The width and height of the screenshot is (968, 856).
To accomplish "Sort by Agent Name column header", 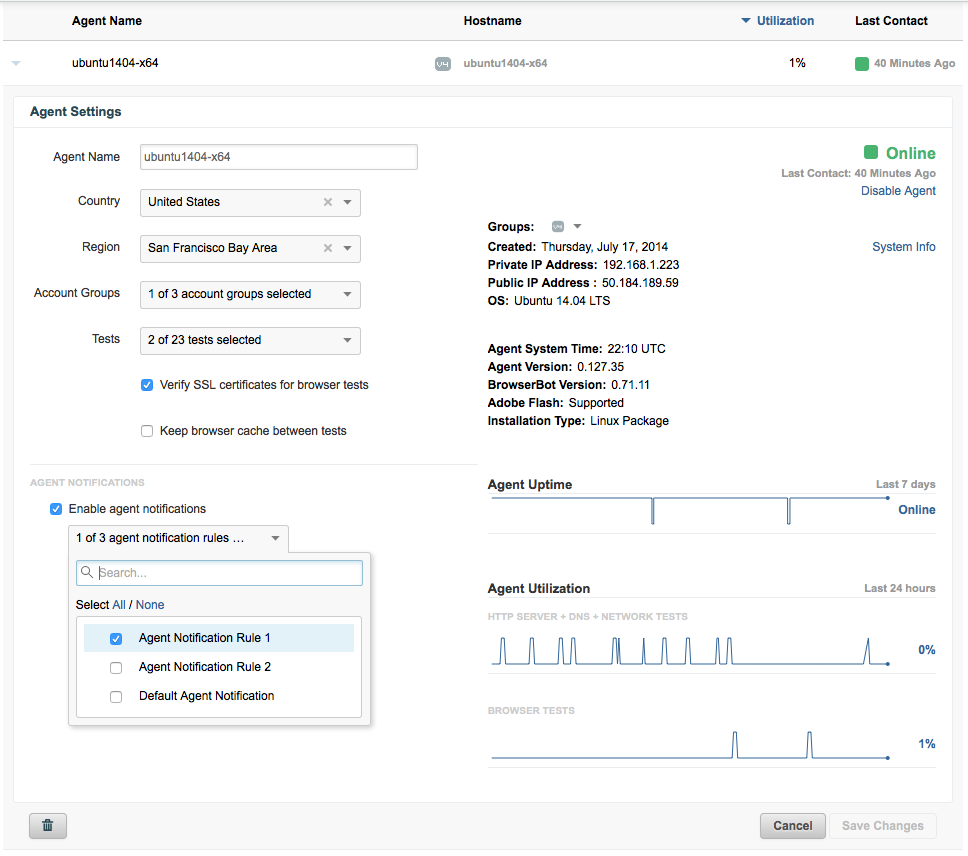I will [x=107, y=20].
